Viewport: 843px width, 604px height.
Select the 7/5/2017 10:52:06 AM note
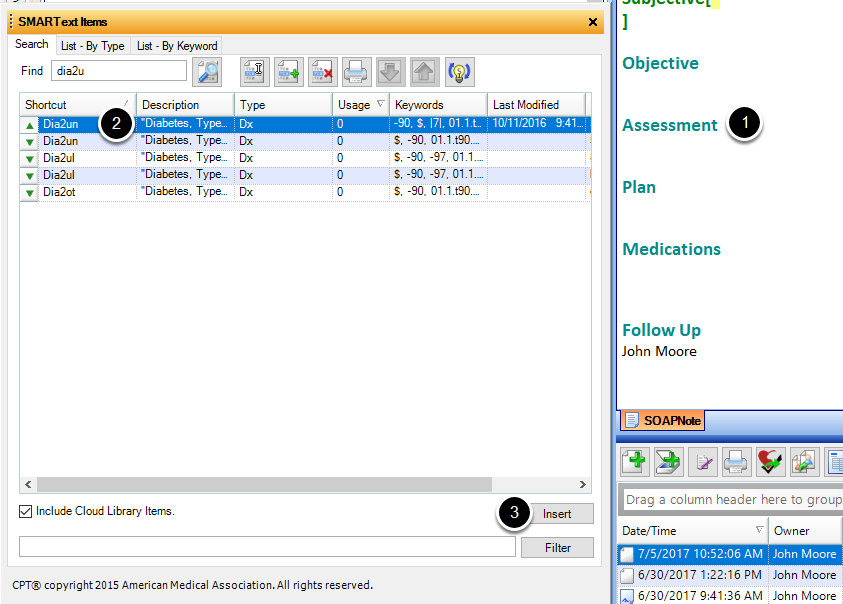[x=731, y=554]
